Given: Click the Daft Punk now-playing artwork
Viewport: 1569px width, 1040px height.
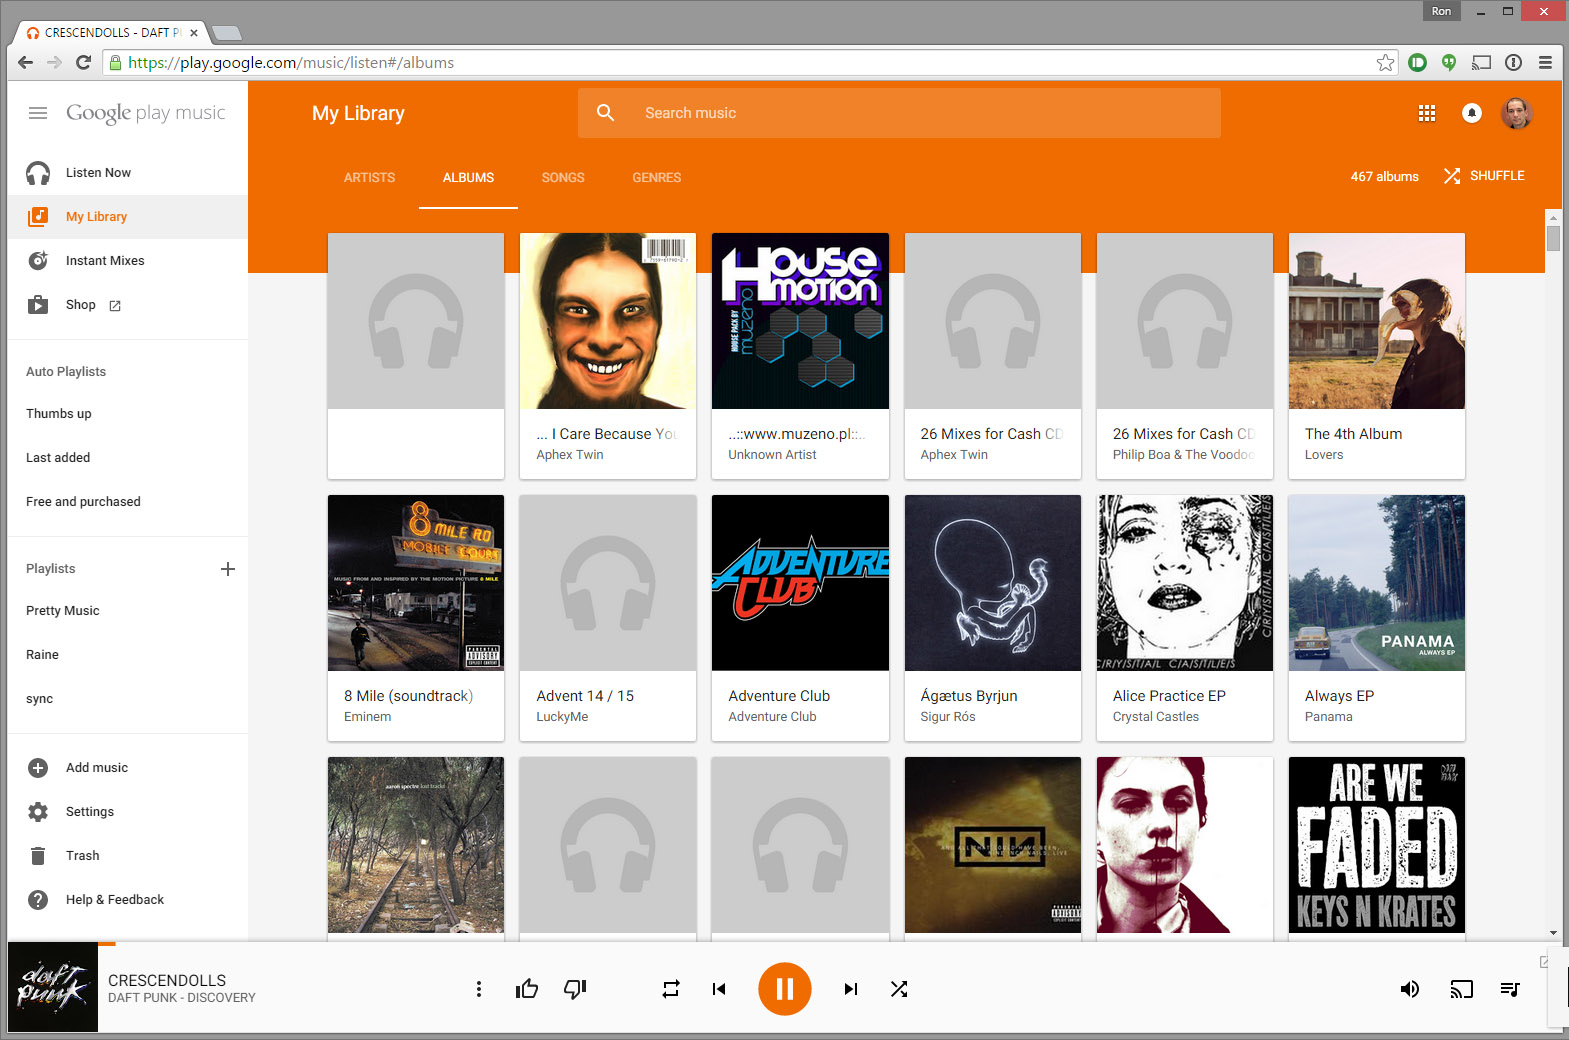Looking at the screenshot, I should click(53, 987).
